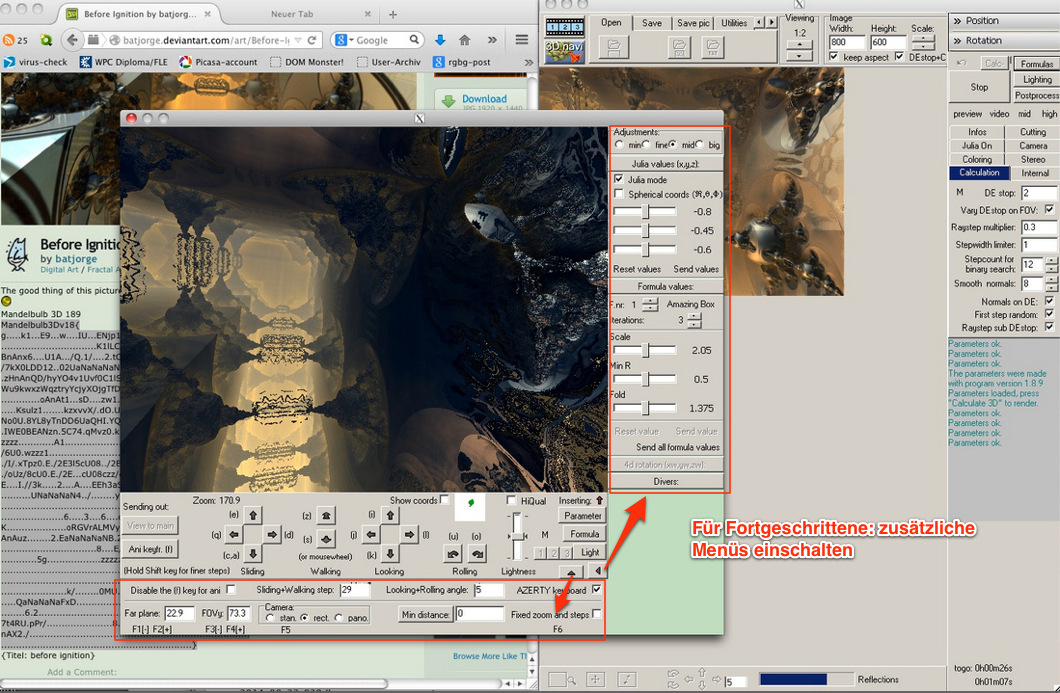Select the 'fine' adjustments radio button
1060x693 pixels.
point(646,145)
